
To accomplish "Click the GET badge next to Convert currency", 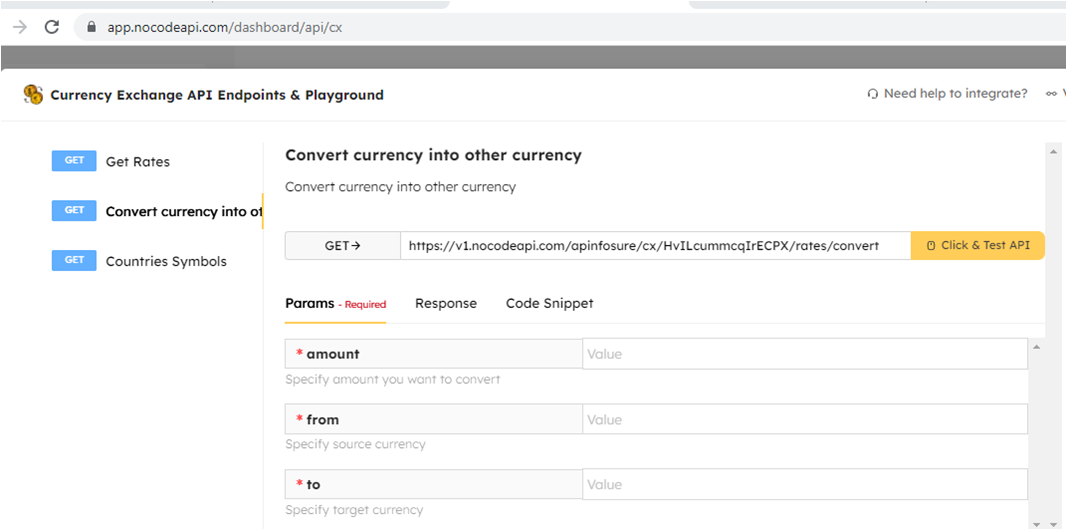I will [74, 210].
